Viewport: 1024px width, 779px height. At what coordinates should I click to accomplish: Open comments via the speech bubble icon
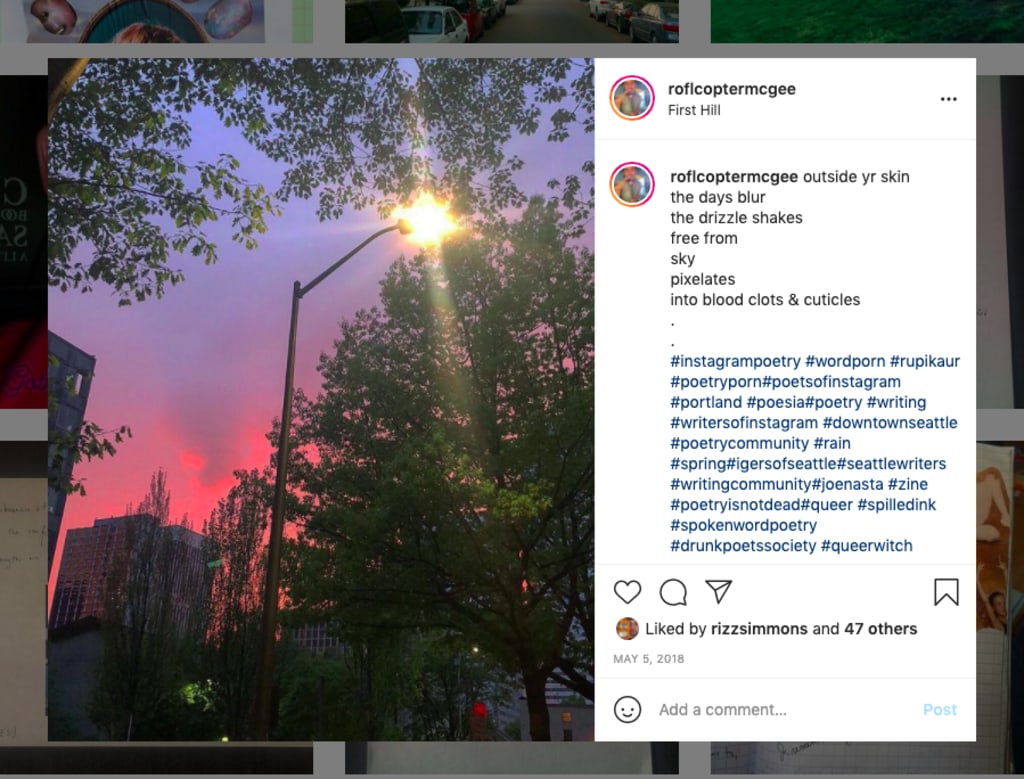[x=673, y=592]
